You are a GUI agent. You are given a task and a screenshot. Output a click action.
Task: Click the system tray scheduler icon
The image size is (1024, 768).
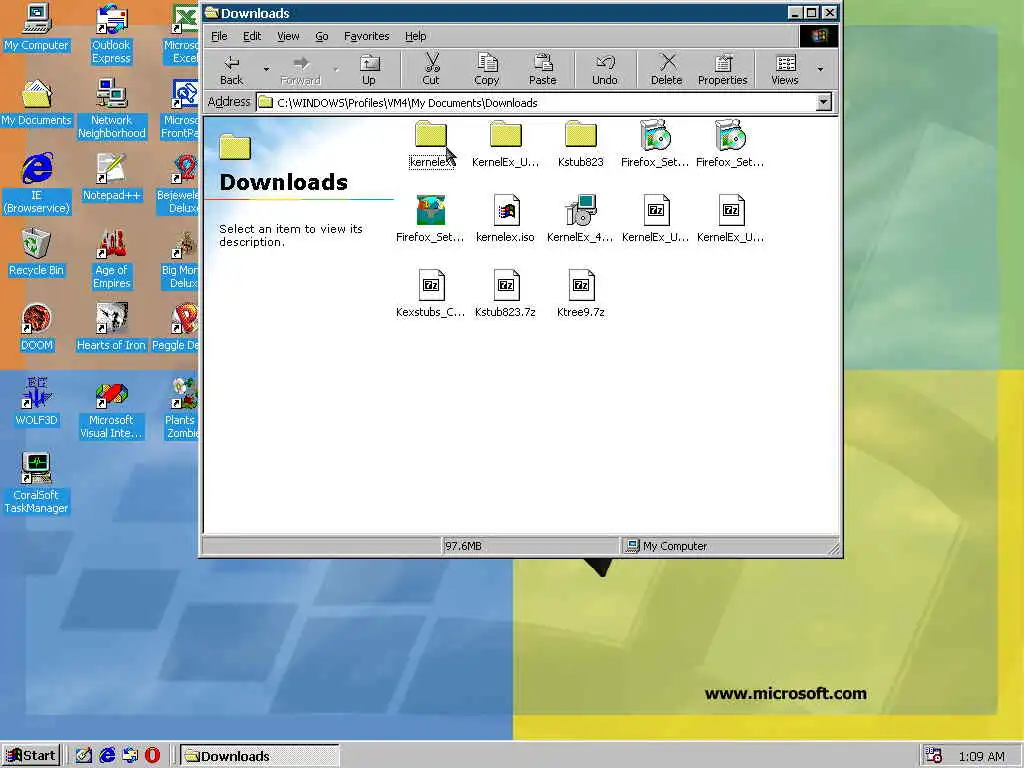point(933,756)
